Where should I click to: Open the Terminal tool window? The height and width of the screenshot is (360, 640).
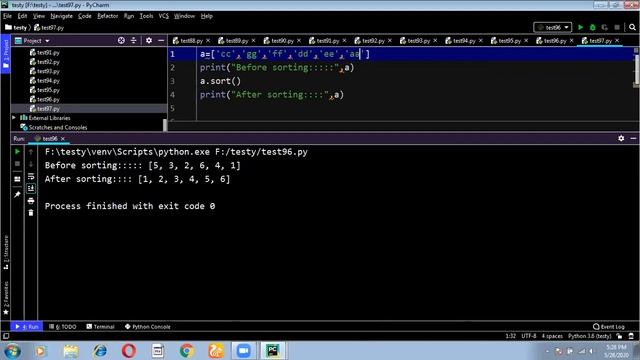(x=100, y=327)
